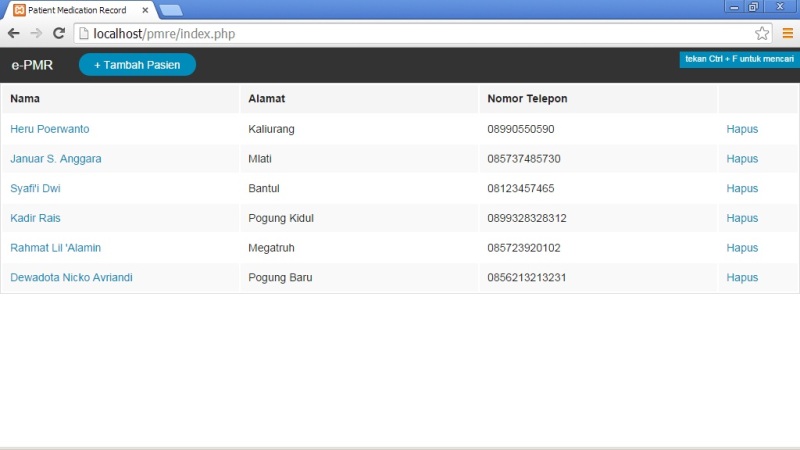Click Hapus for Heru Poerwanto
The image size is (800, 450).
tap(742, 129)
